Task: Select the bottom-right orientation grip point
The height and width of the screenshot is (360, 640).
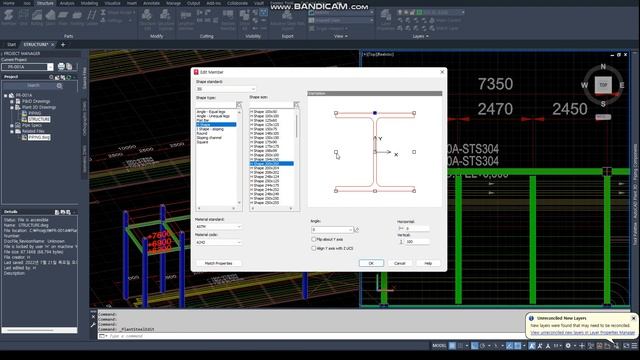Action: 414,191
